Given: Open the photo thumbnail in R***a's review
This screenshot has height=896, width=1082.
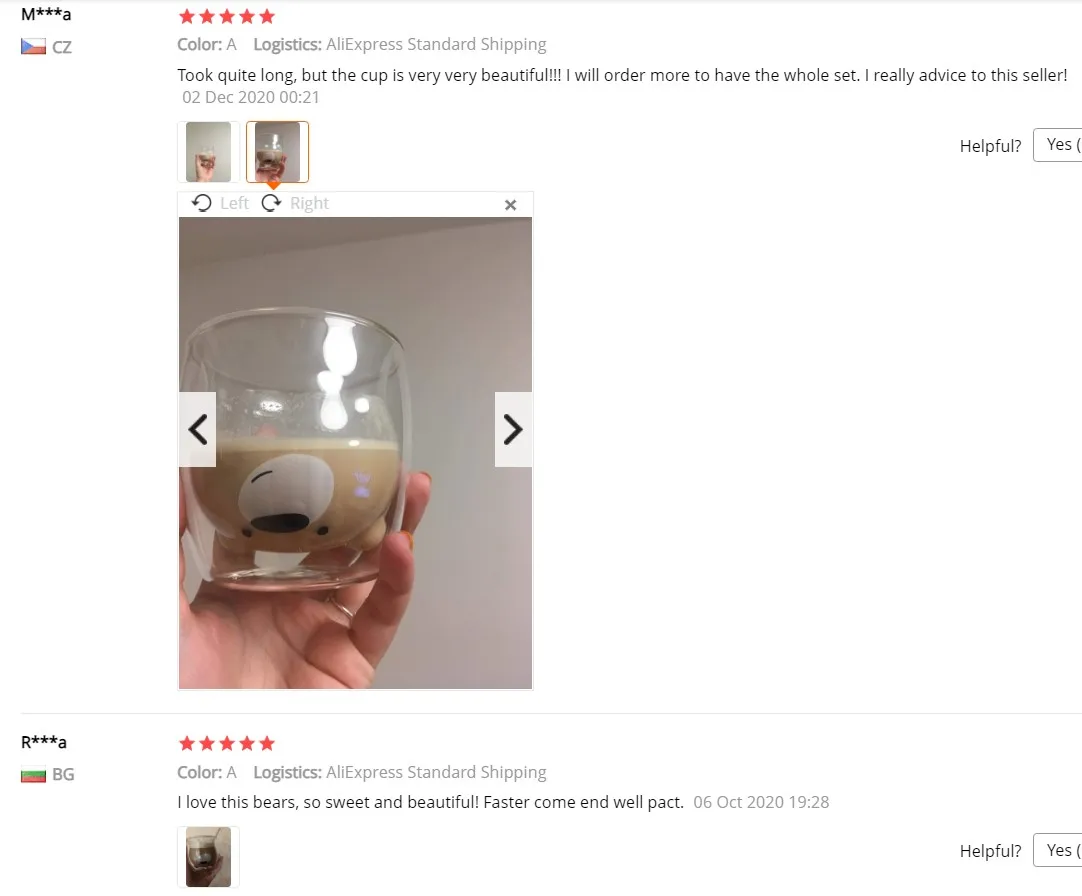Looking at the screenshot, I should [208, 857].
